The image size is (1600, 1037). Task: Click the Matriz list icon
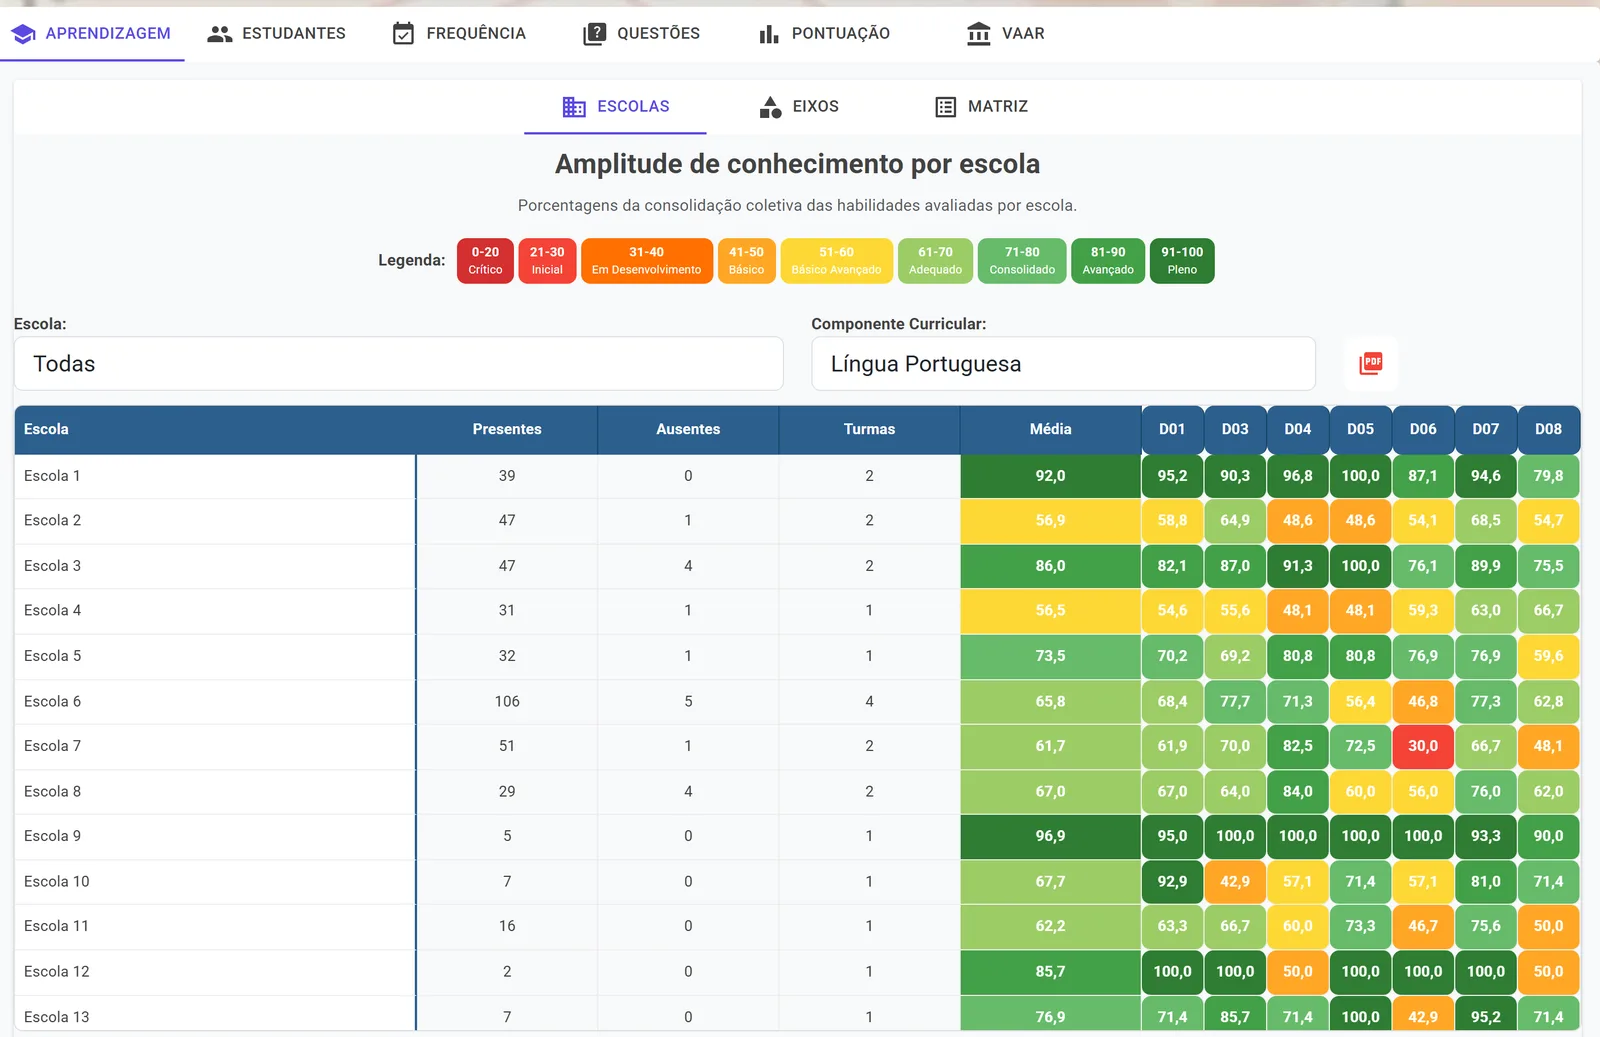[x=945, y=107]
